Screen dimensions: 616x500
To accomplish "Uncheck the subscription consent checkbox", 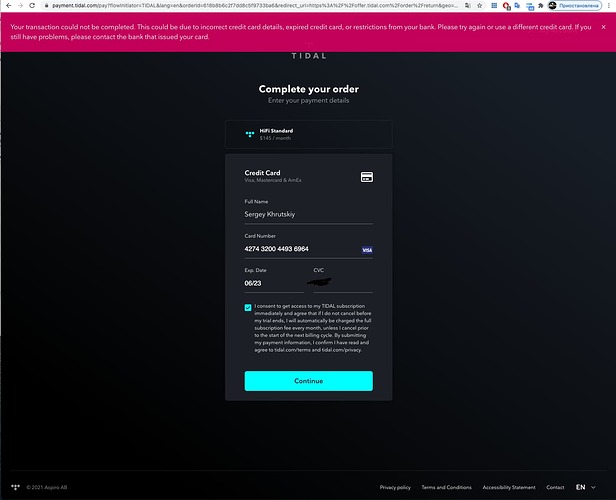I will 248,308.
